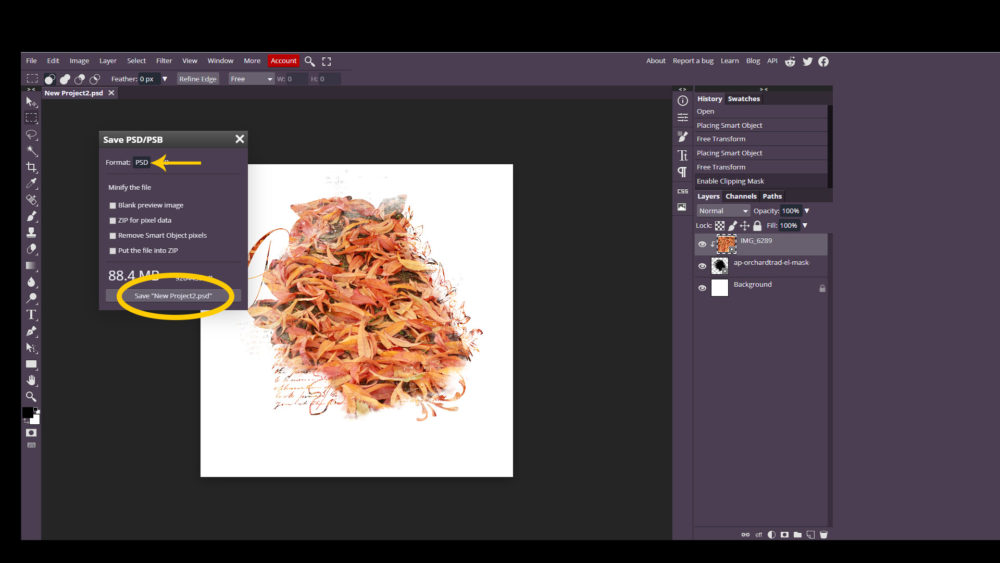Pick the Hand tool
The height and width of the screenshot is (563, 1000).
pos(31,380)
